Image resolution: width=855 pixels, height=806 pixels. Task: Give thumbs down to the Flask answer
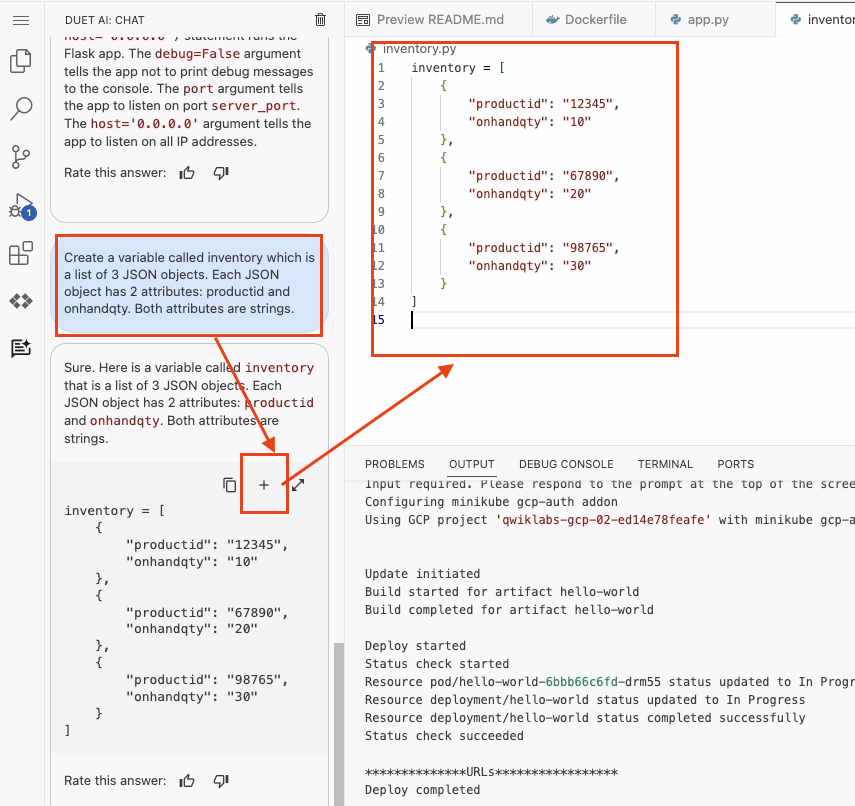pos(221,173)
